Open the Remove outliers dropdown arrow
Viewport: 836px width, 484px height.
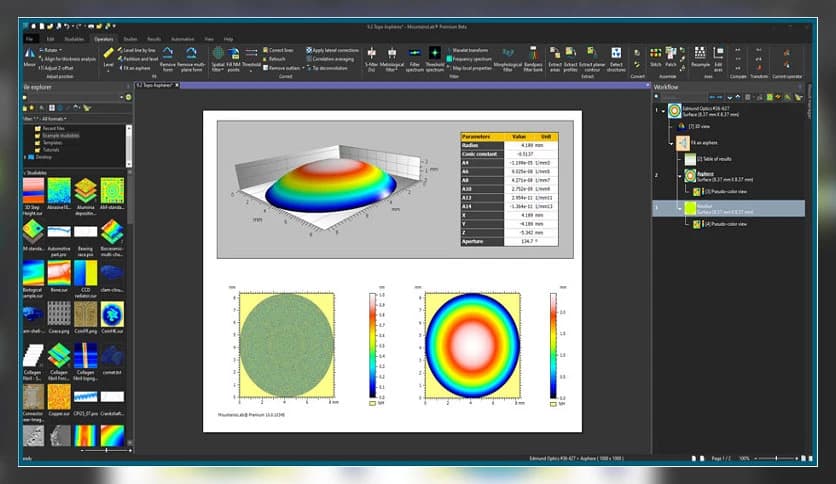pyautogui.click(x=299, y=67)
